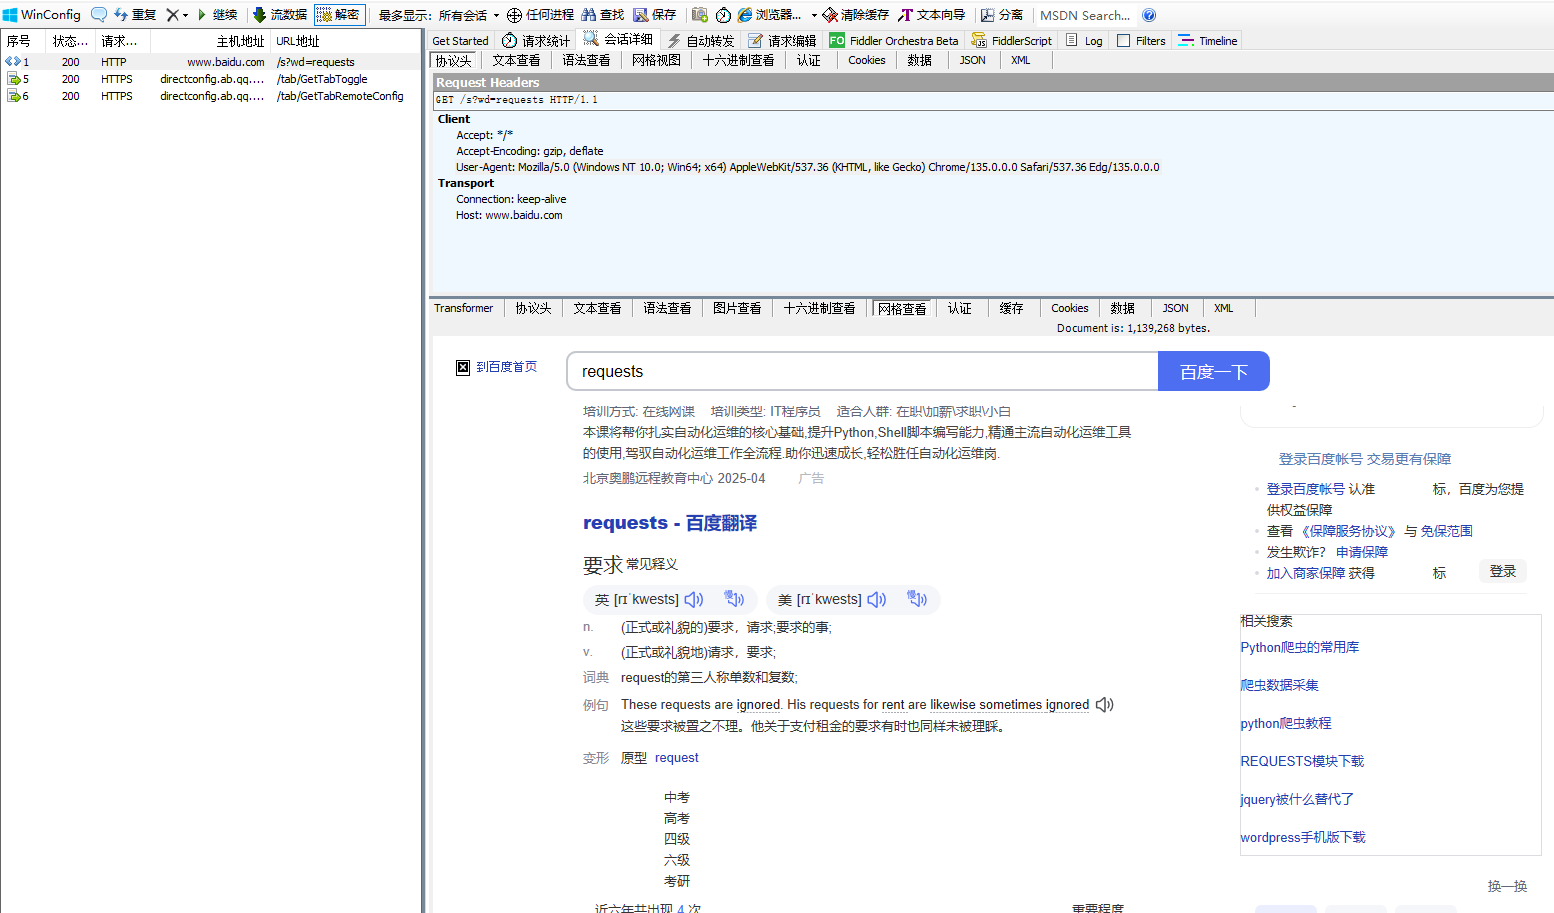Click the request original form link
The height and width of the screenshot is (913, 1554).
(x=677, y=758)
